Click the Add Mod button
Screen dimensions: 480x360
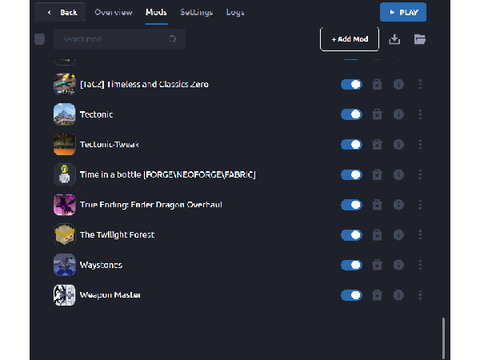pyautogui.click(x=350, y=39)
